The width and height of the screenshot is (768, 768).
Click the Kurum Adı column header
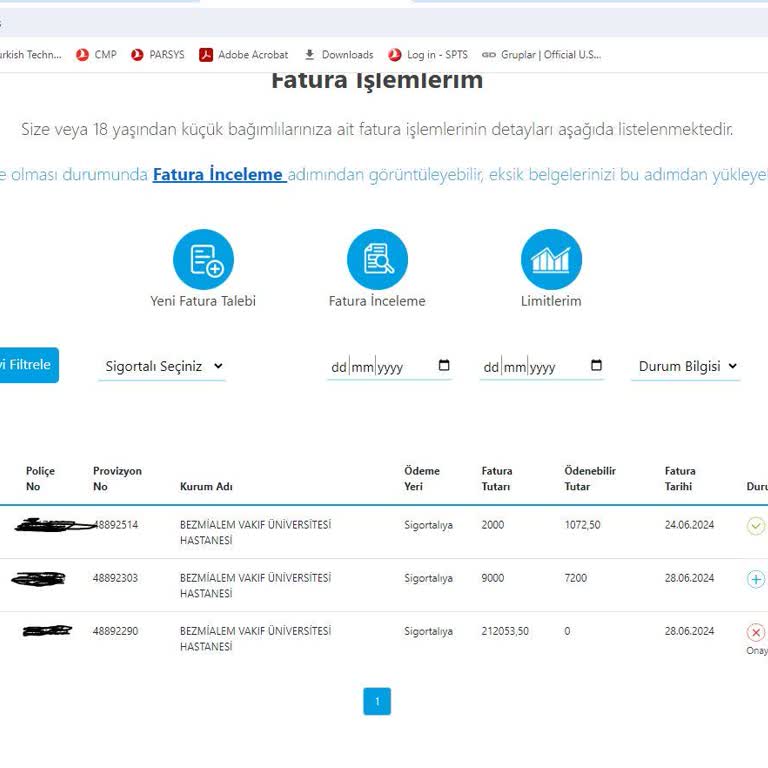point(206,486)
